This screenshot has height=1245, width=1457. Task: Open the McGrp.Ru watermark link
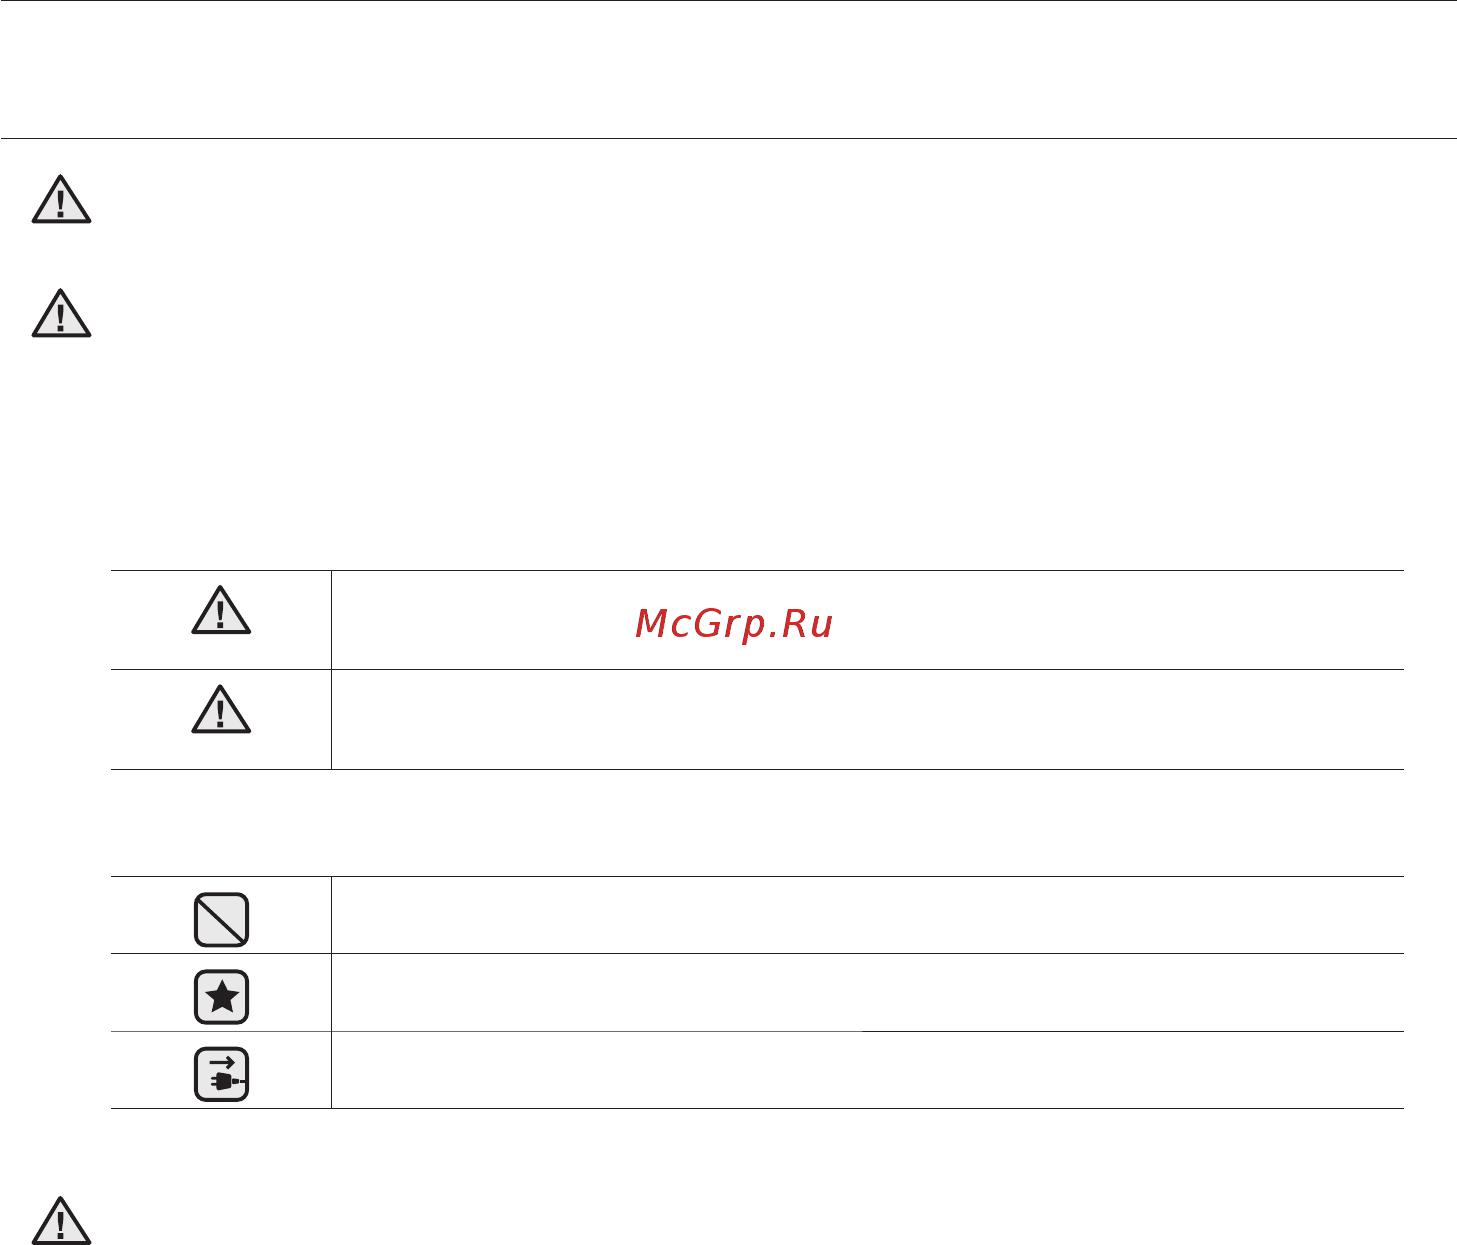[x=734, y=624]
